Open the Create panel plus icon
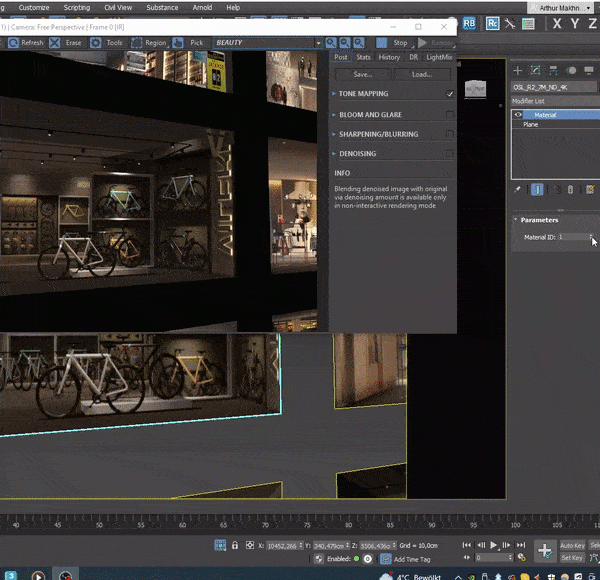This screenshot has height=580, width=600. coord(517,71)
